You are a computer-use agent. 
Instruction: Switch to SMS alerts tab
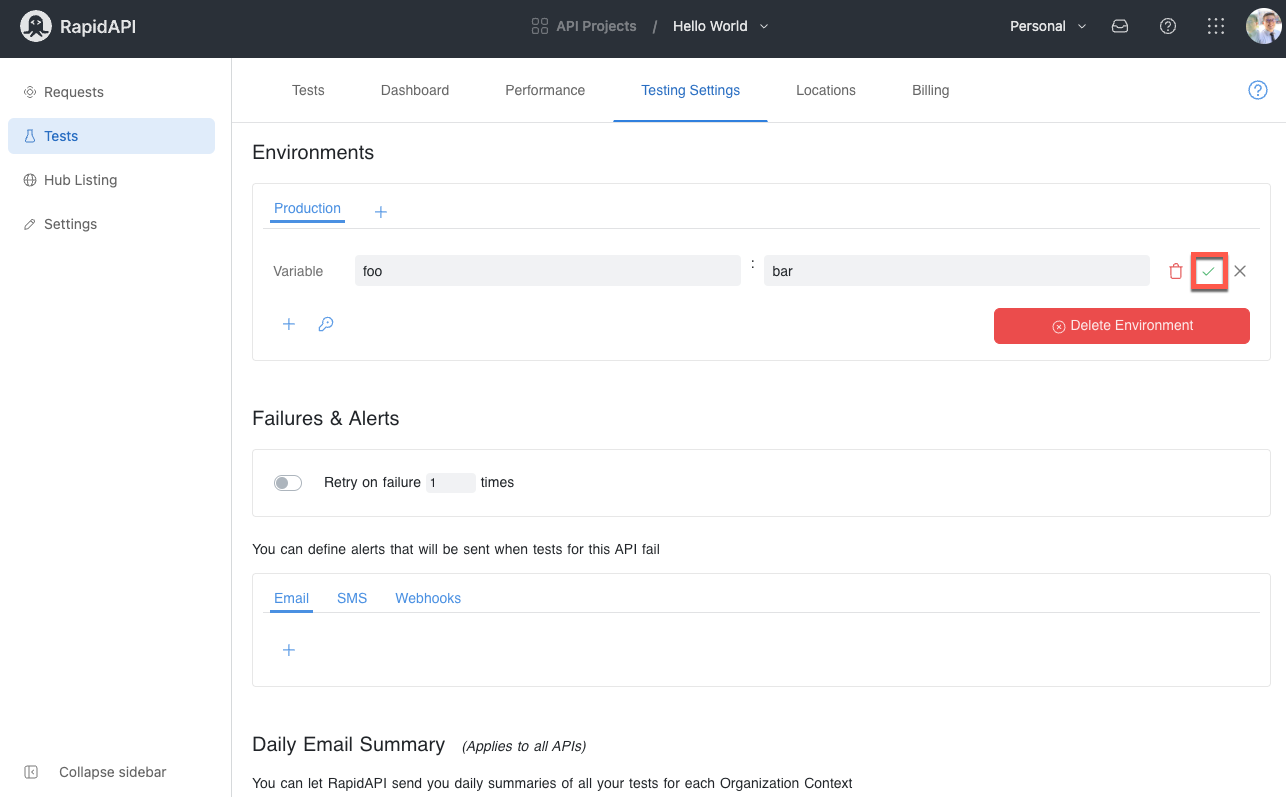(352, 598)
